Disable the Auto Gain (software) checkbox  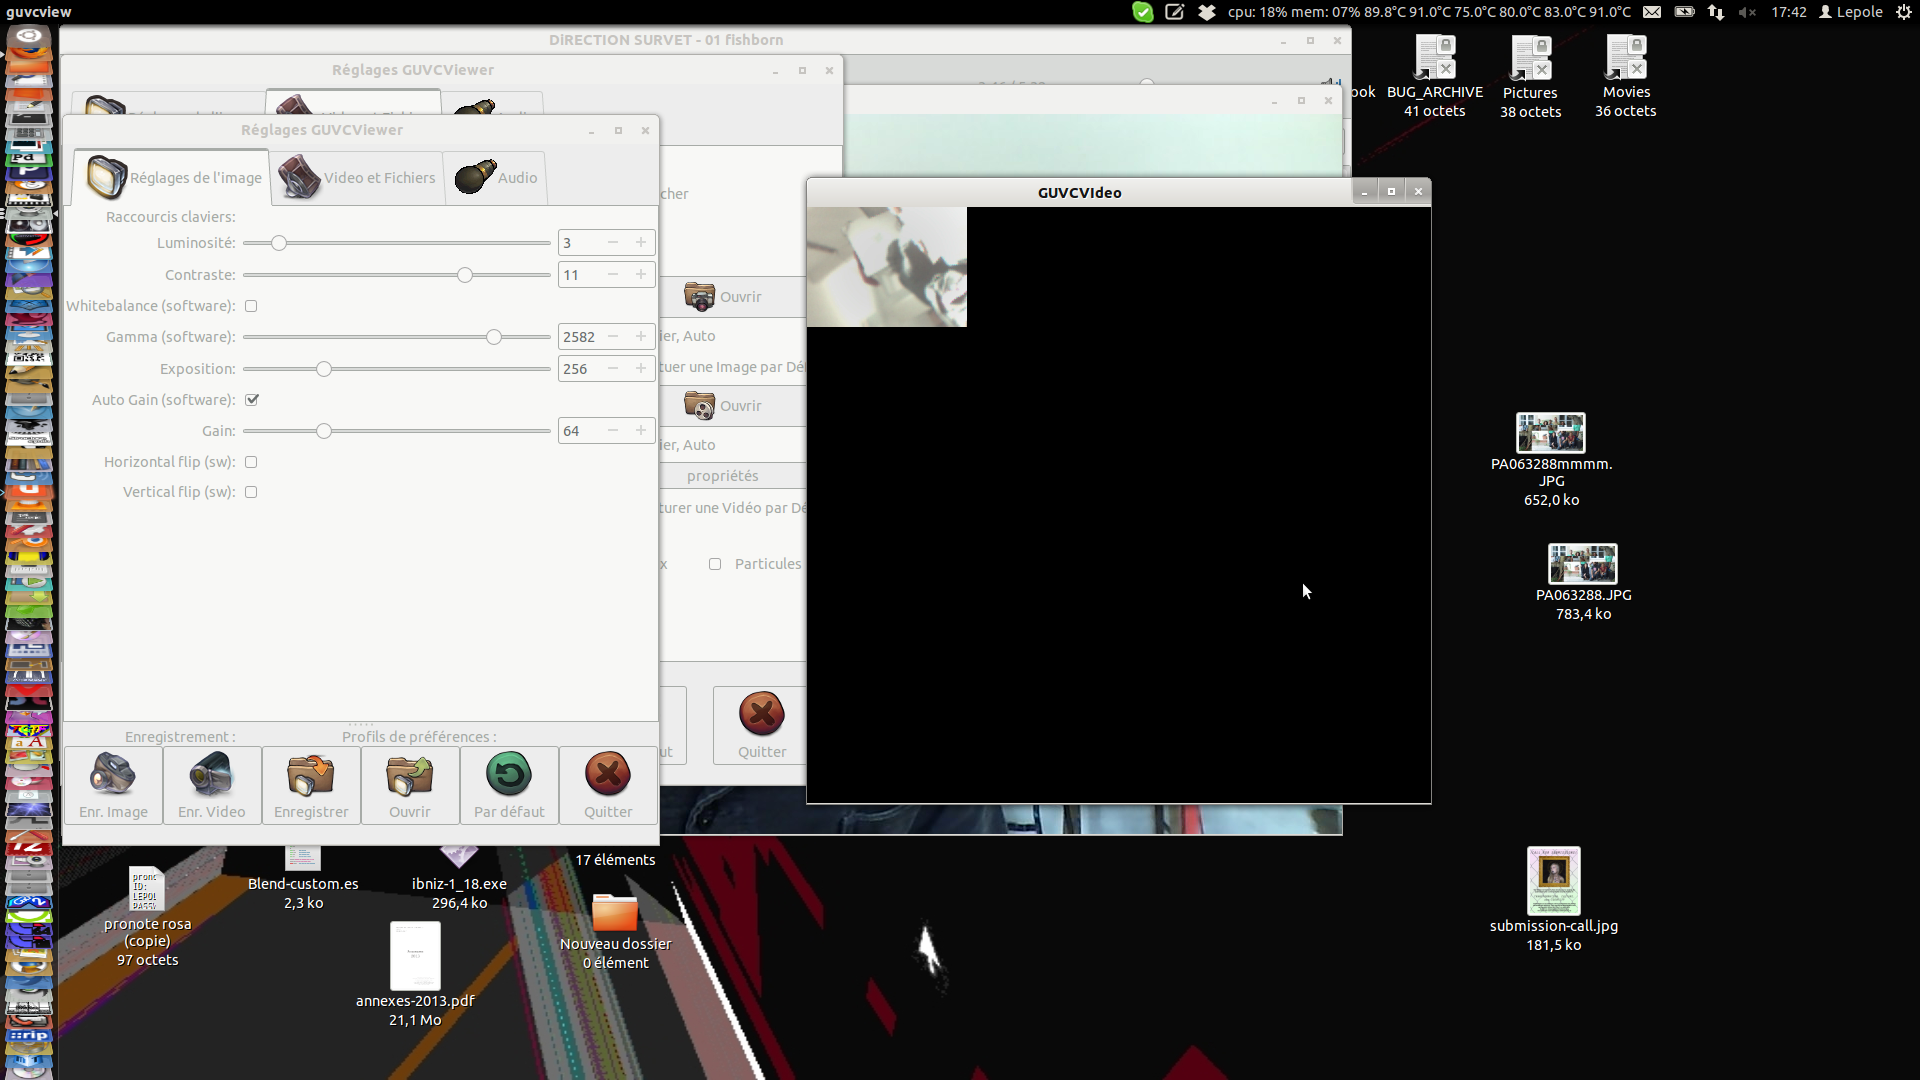pos(252,400)
